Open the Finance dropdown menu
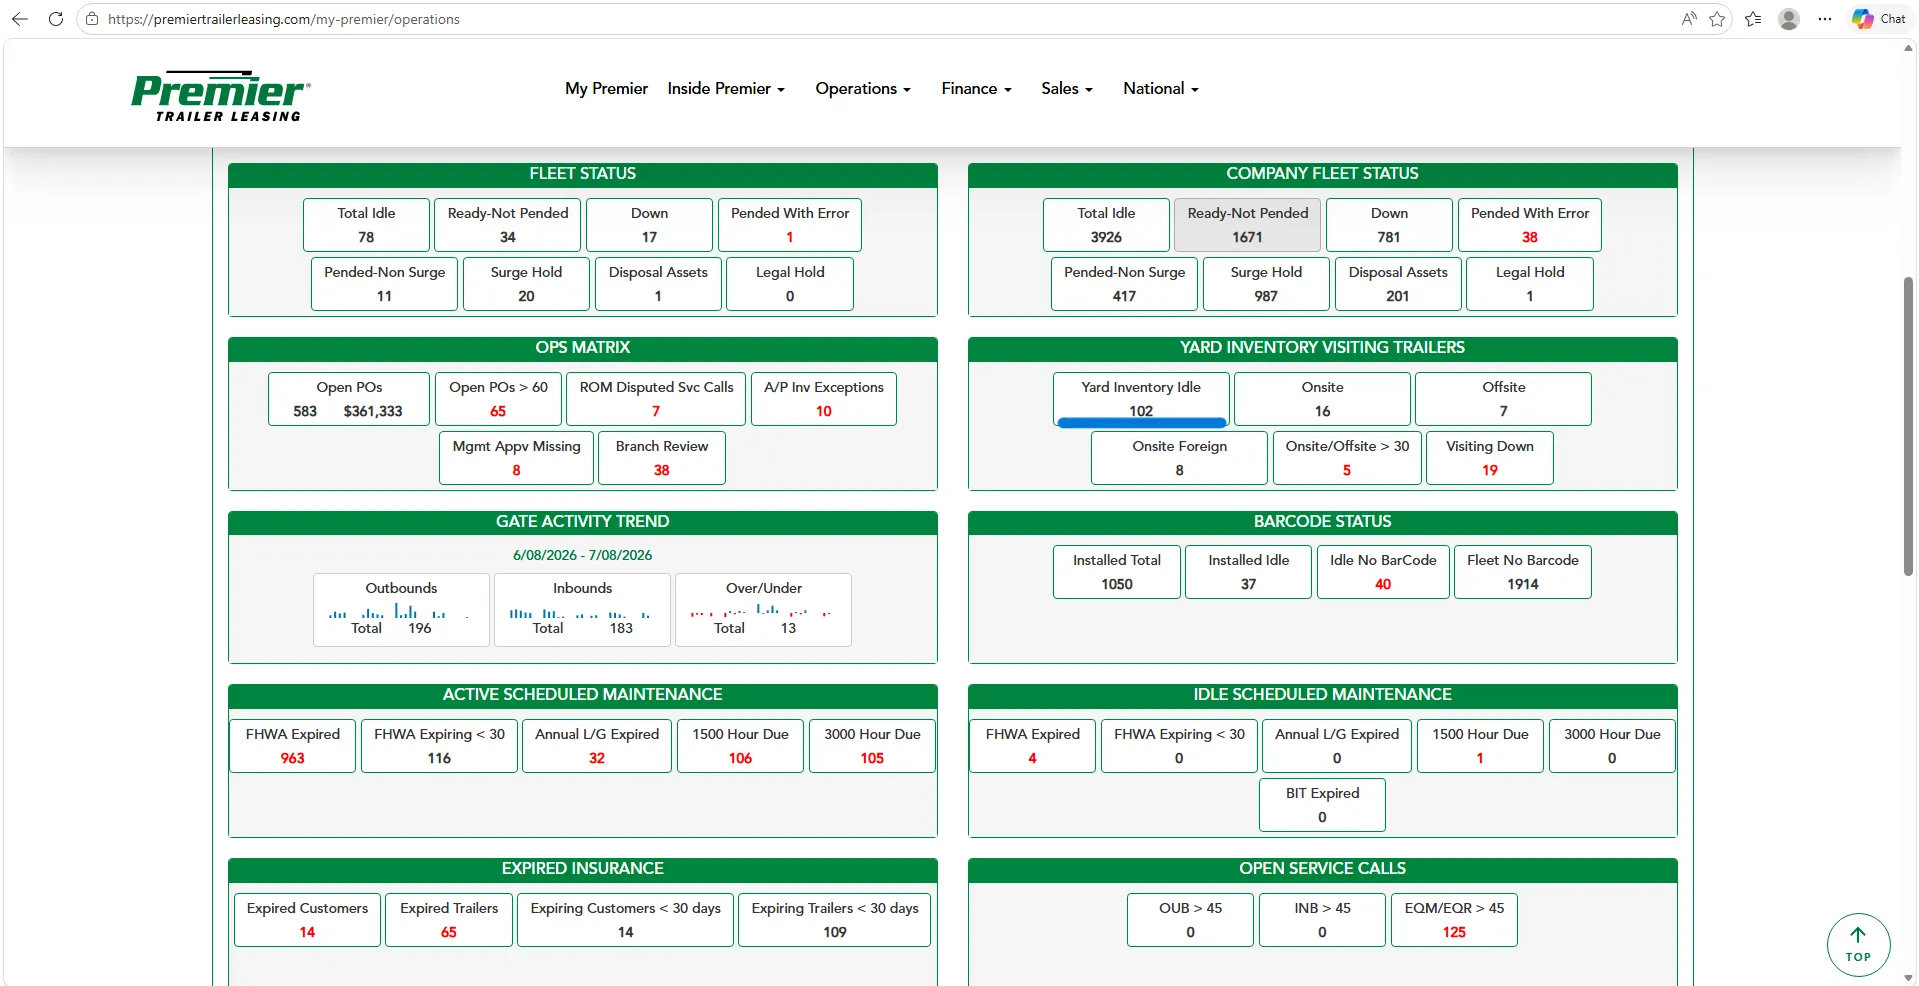Viewport: 1919px width, 986px height. tap(976, 89)
